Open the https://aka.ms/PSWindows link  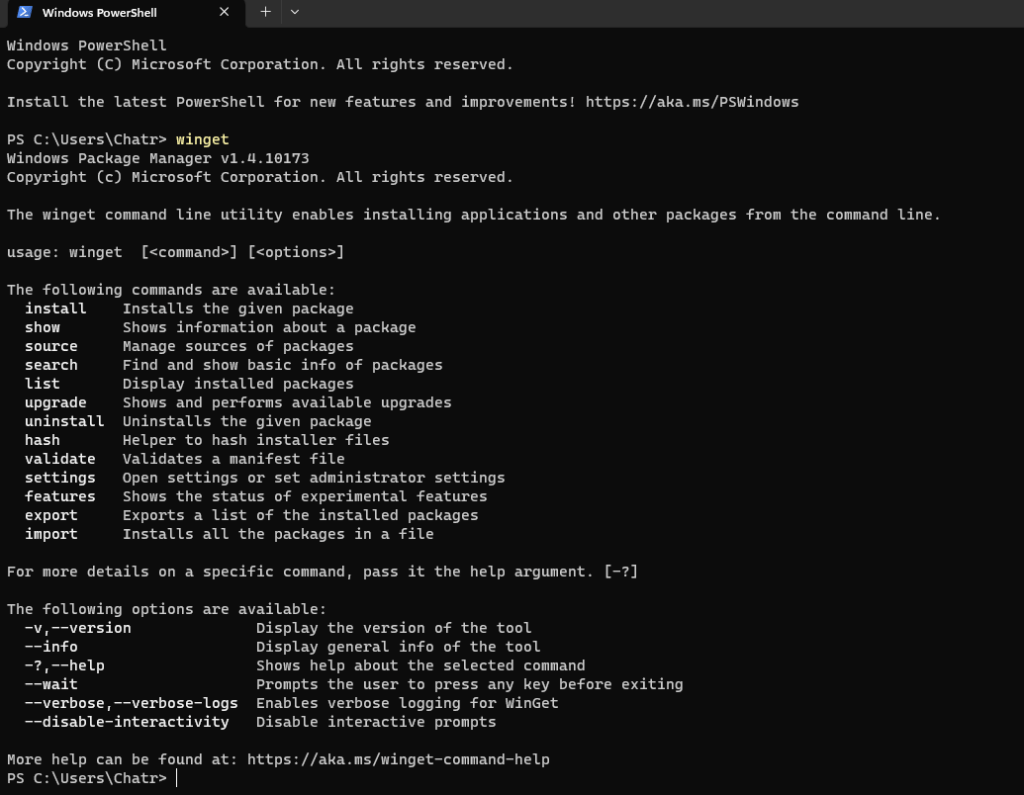(x=692, y=102)
